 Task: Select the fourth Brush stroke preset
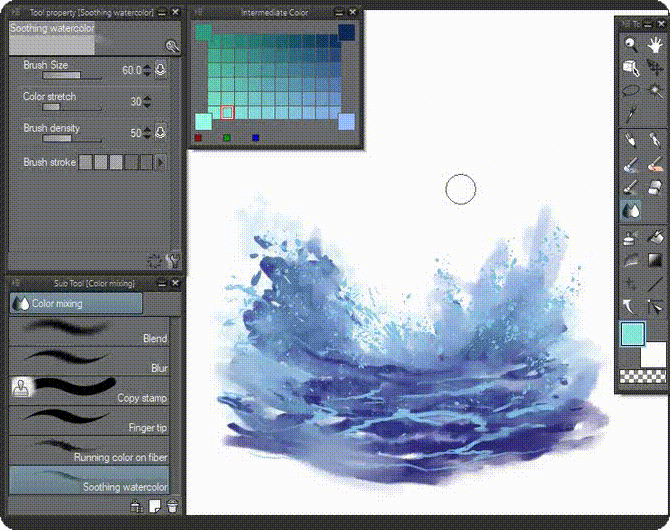point(132,162)
